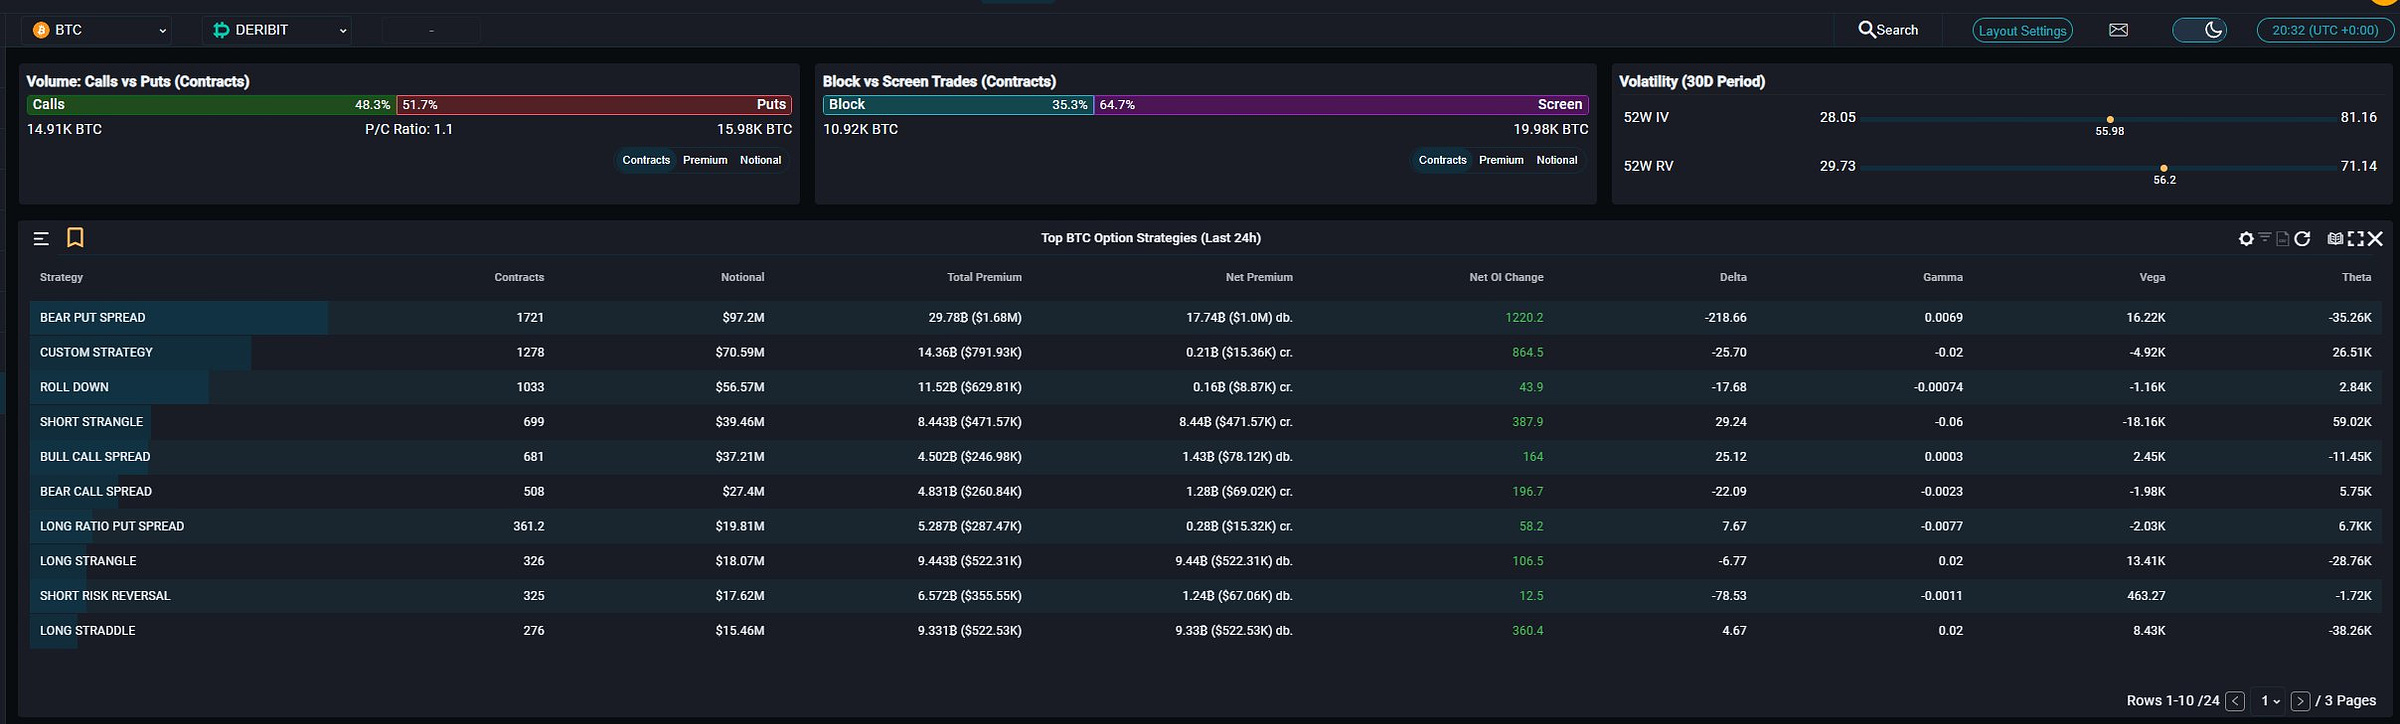Select the CUSTOM STRATEGY row

(x=1205, y=353)
